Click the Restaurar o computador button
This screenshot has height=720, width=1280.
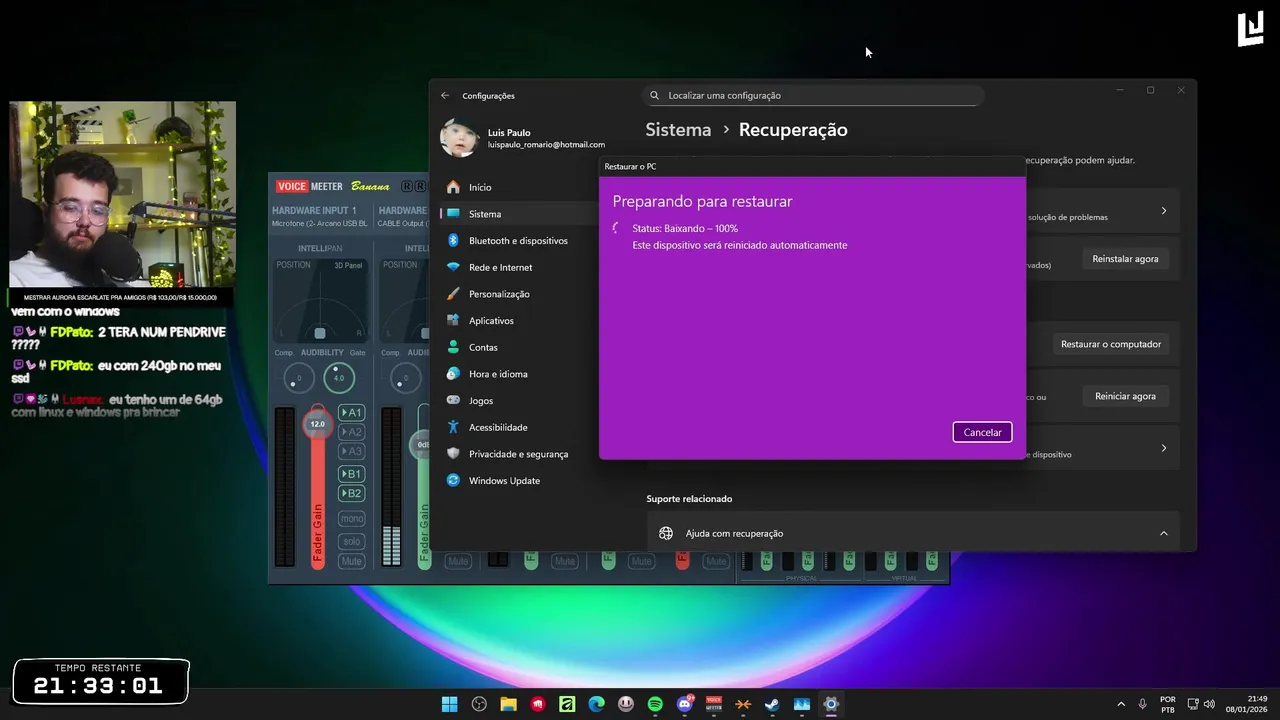(1111, 344)
